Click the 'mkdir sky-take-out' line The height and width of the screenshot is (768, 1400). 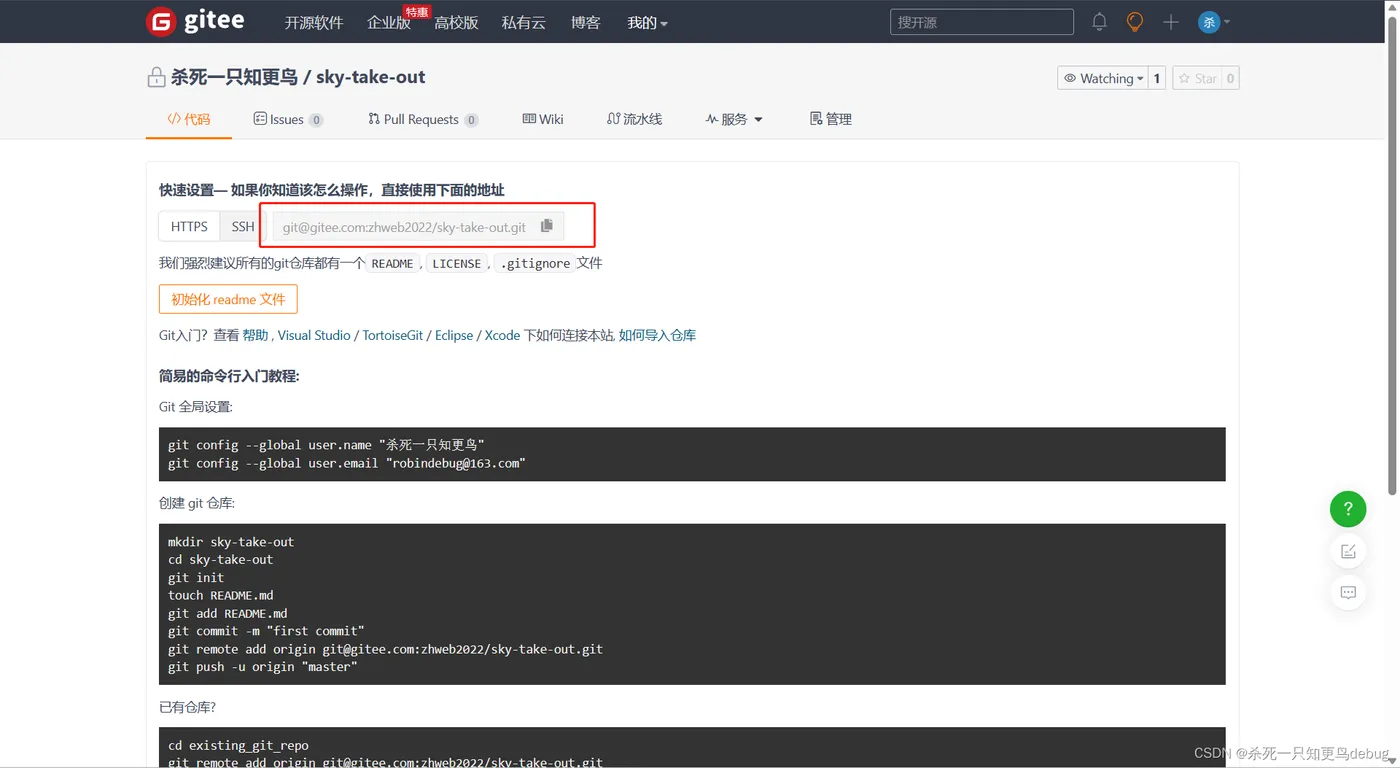point(231,541)
